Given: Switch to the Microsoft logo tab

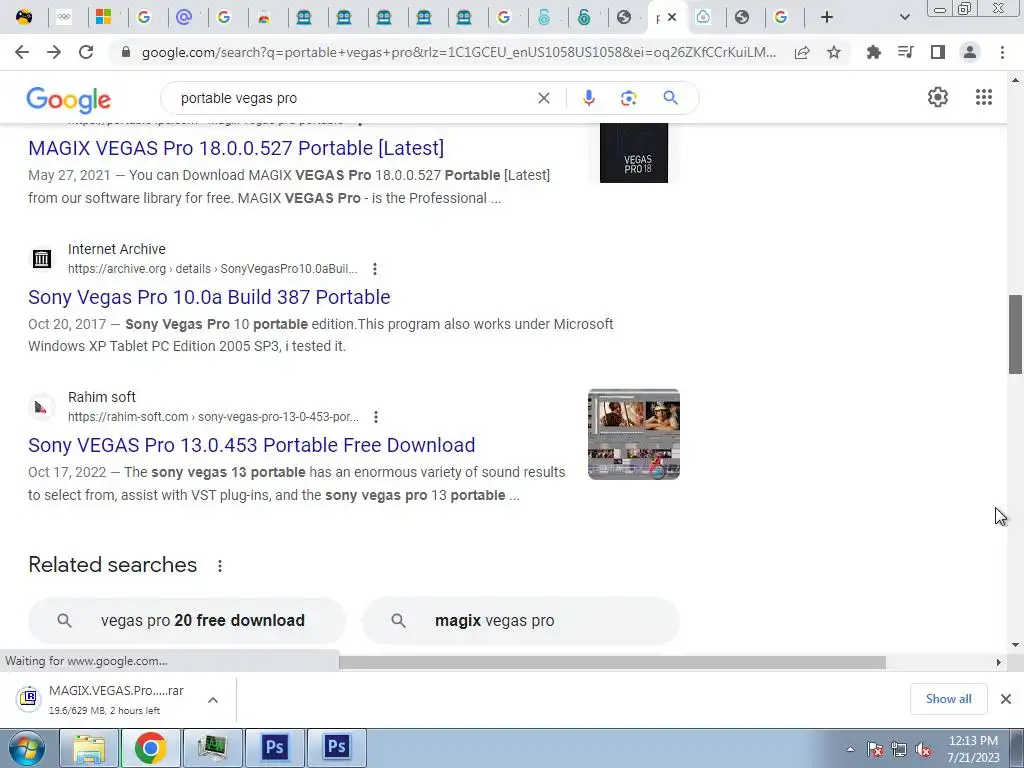Looking at the screenshot, I should point(103,17).
